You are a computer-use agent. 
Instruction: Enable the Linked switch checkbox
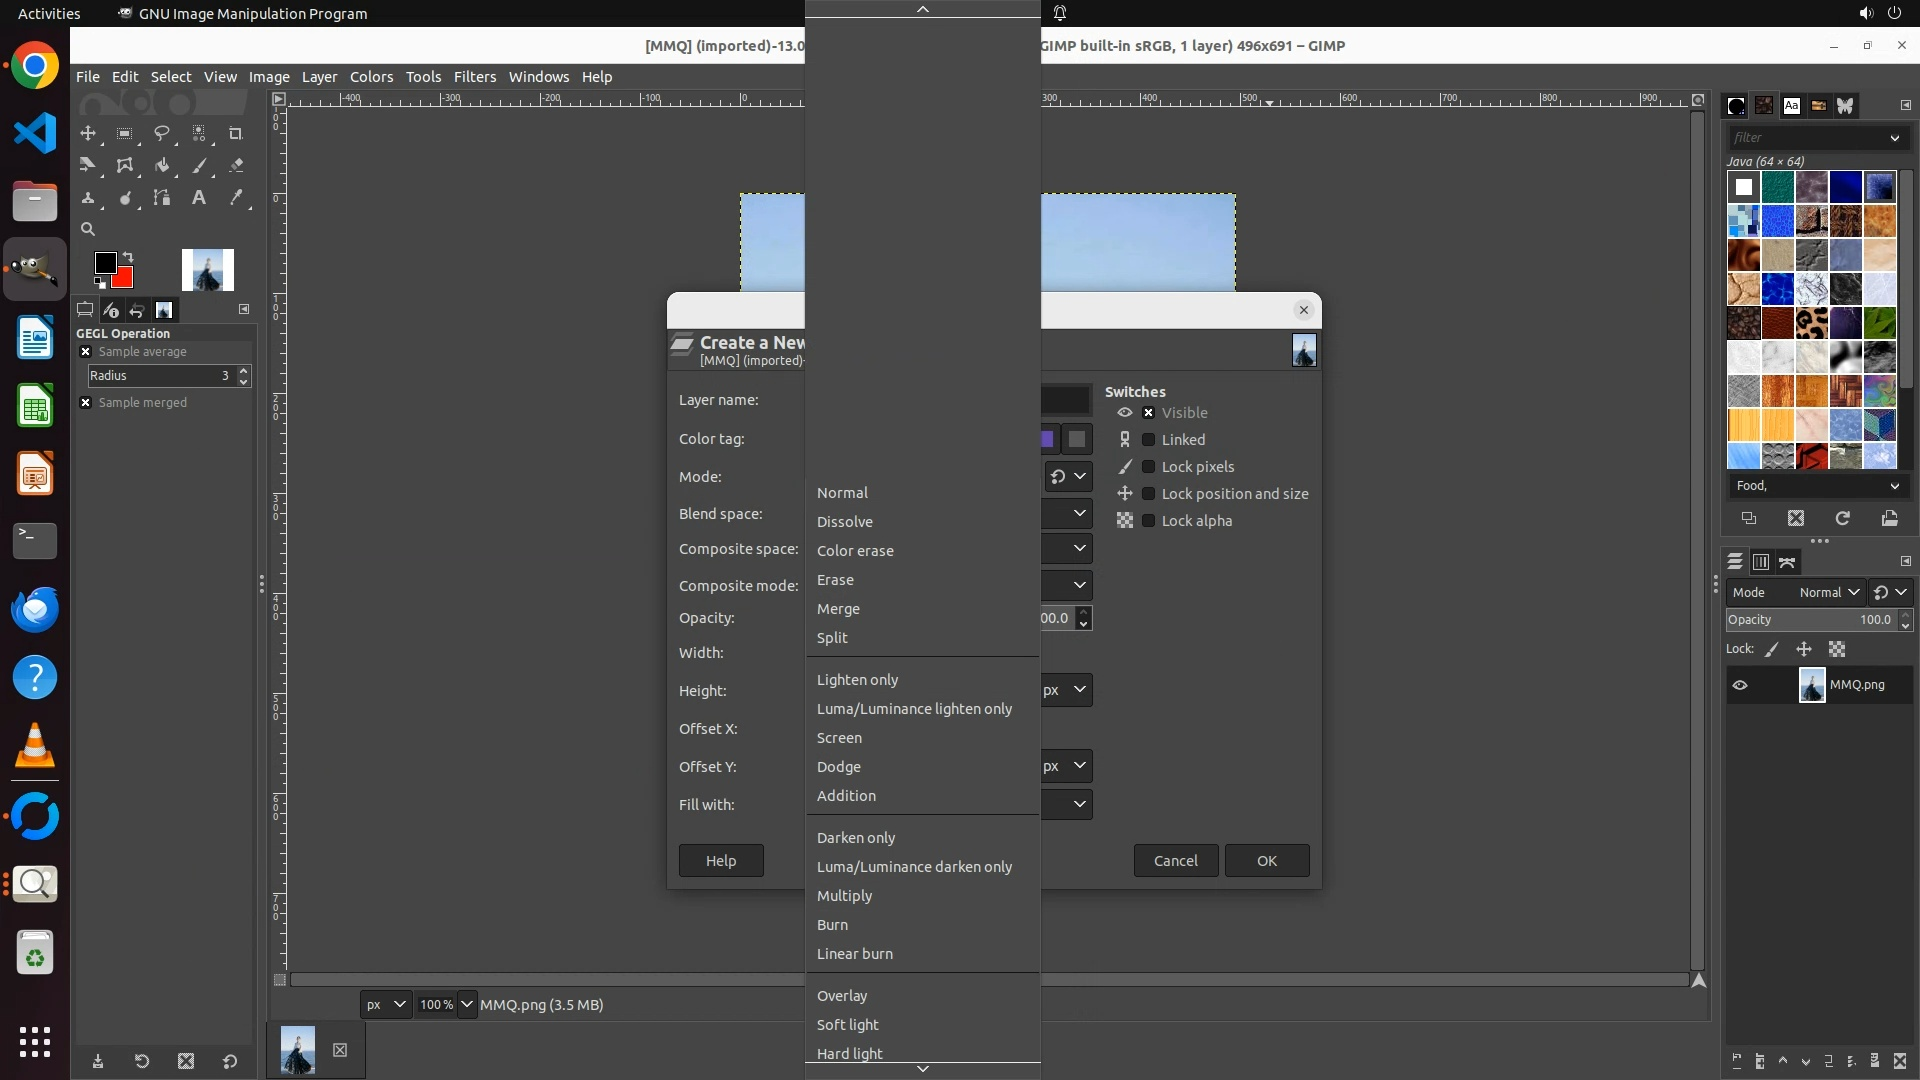coord(1149,440)
